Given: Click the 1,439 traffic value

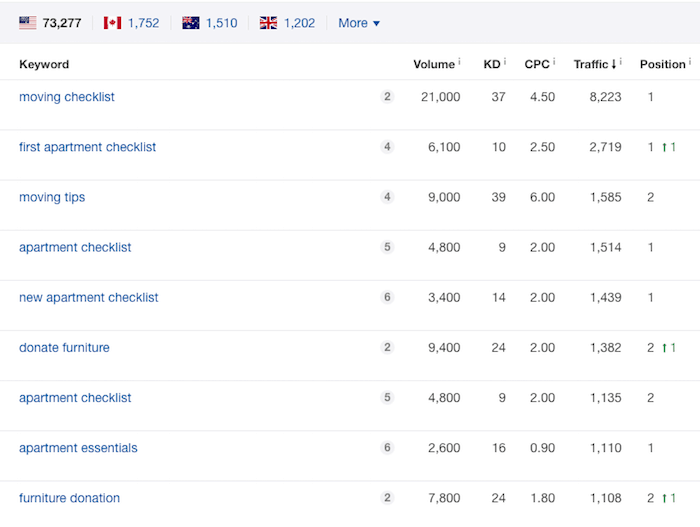Looking at the screenshot, I should click(x=606, y=297).
